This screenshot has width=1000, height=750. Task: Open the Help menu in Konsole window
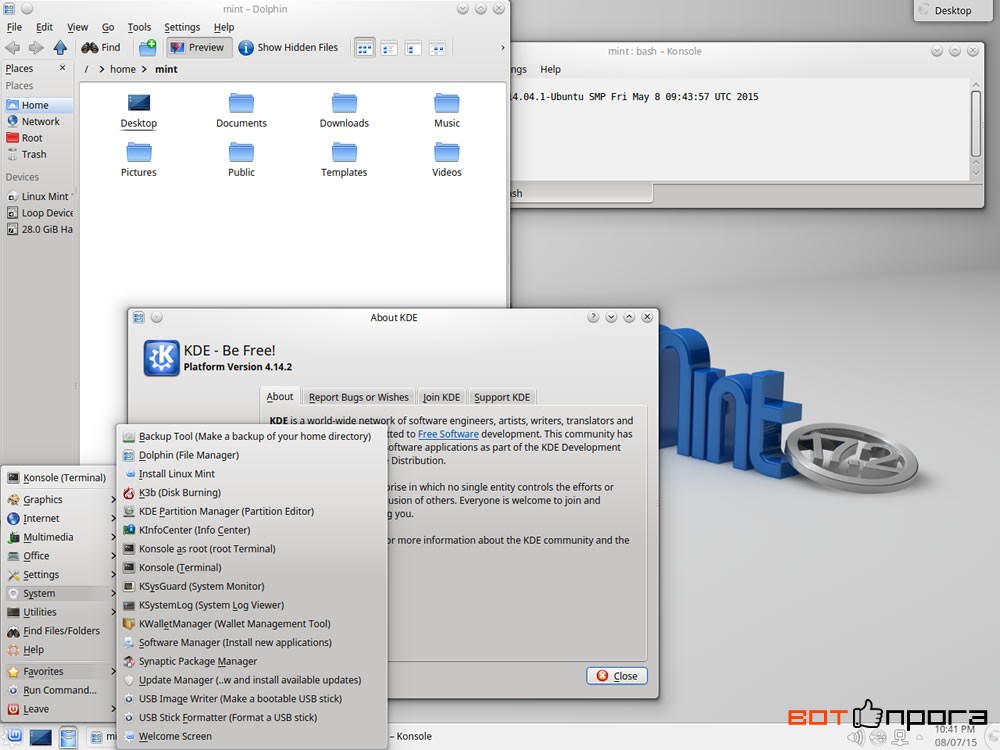550,69
